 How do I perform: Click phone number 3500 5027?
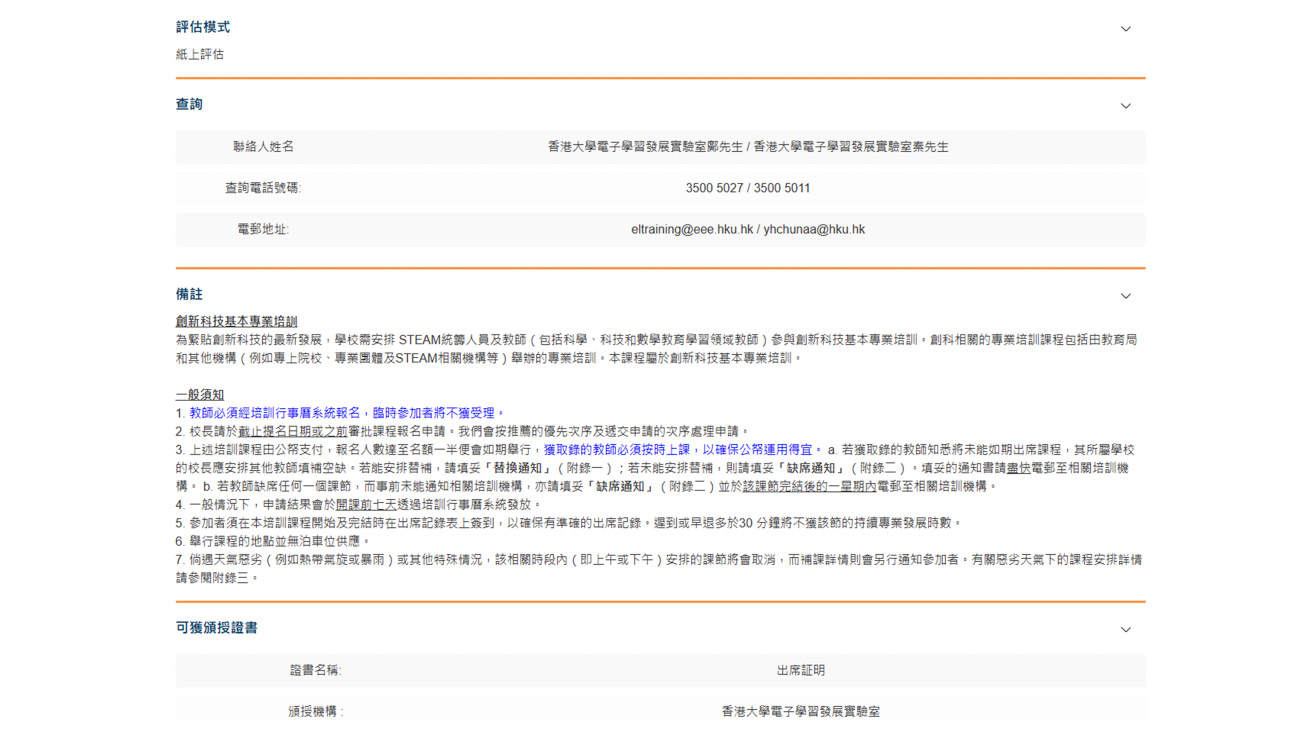click(713, 188)
